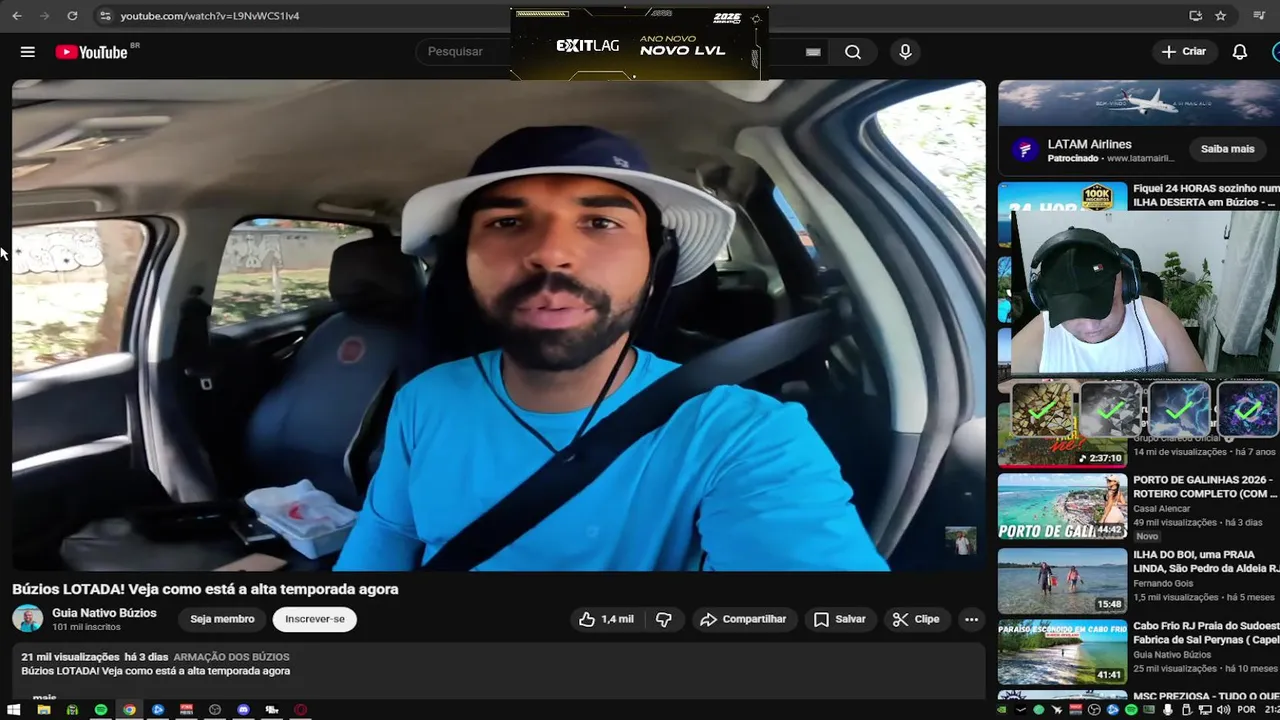The image size is (1280, 720).
Task: Click the Pesquisar search field
Action: pyautogui.click(x=465, y=52)
